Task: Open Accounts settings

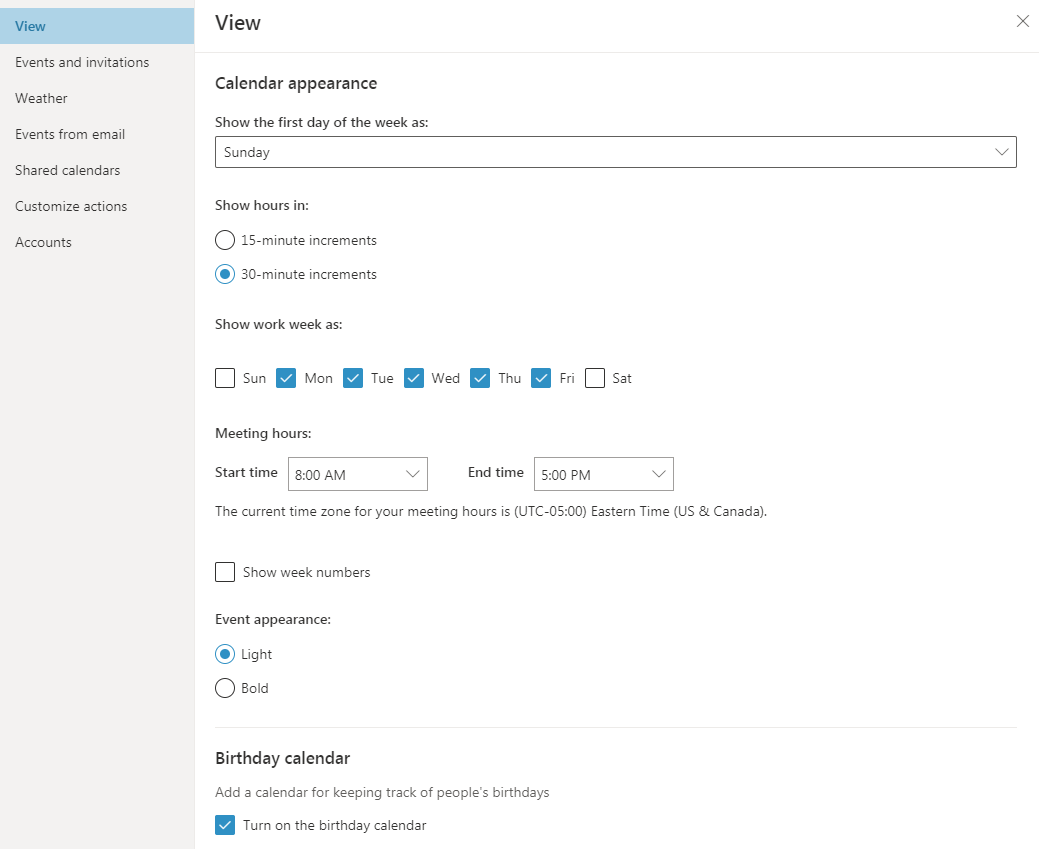Action: [43, 242]
